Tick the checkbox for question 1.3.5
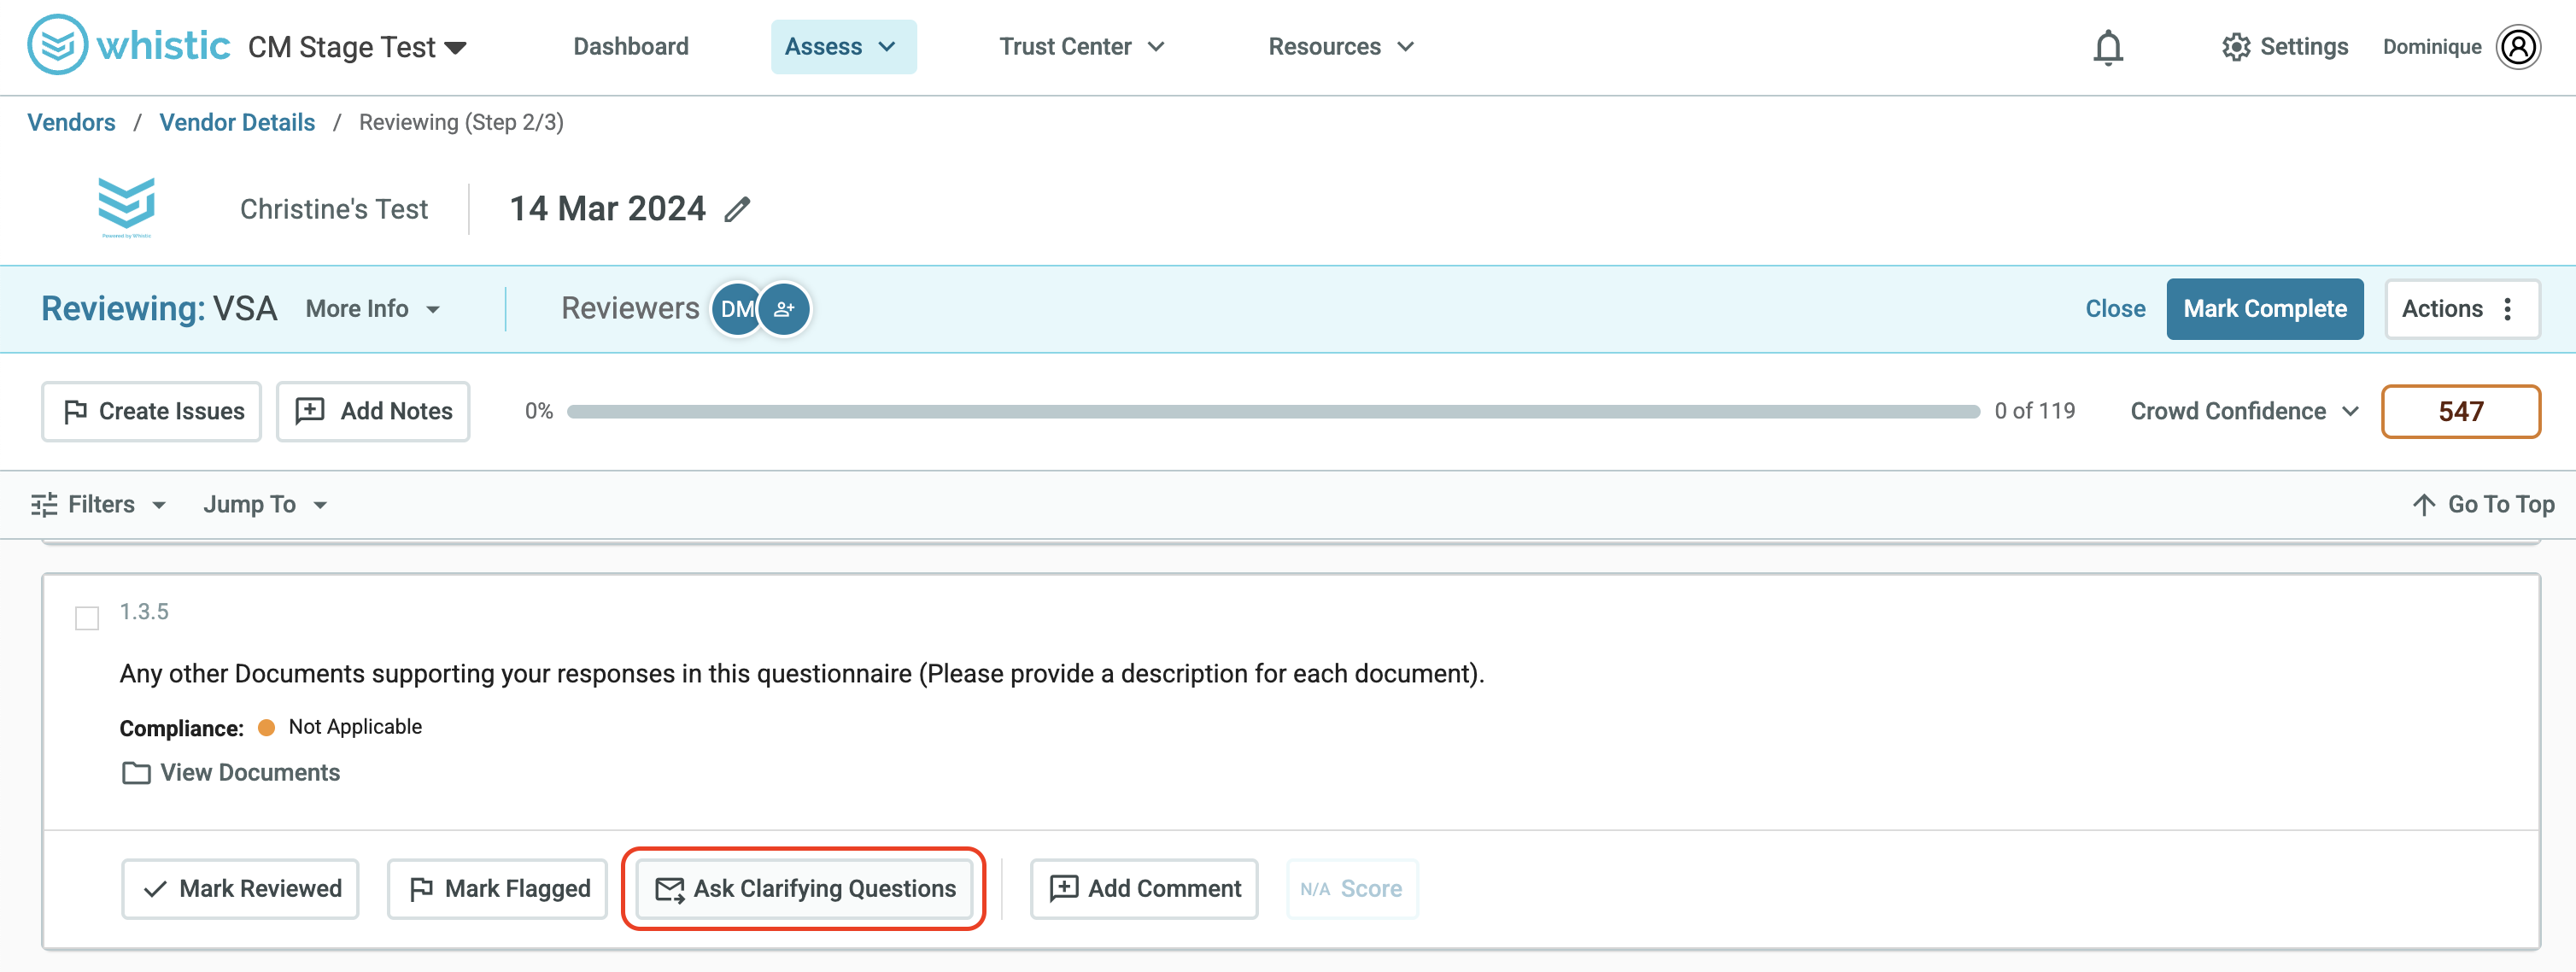 87,618
